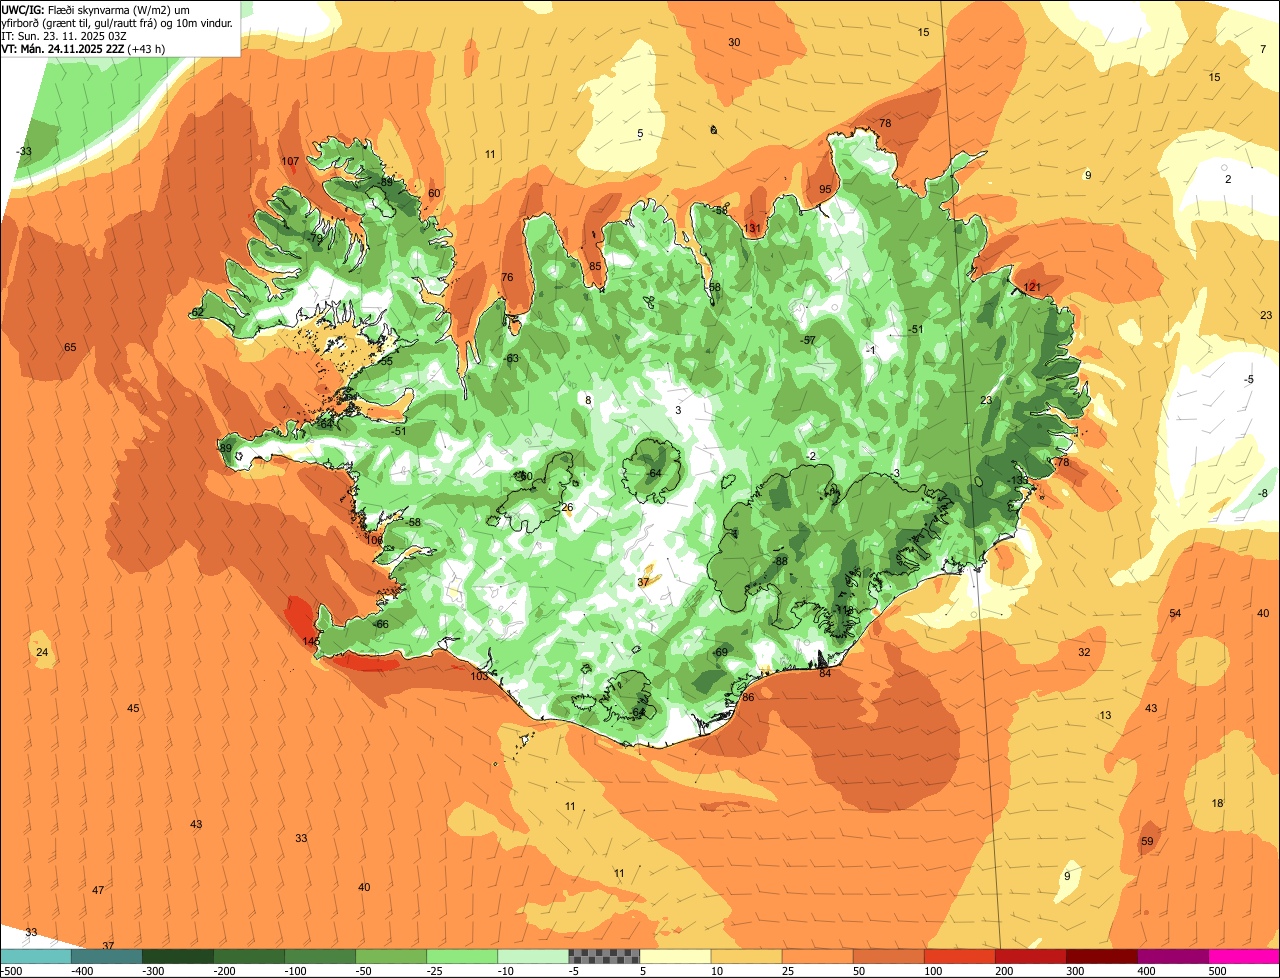Click the value 32 over the southeast sea
Screen dimensions: 1280x978
pos(1084,651)
